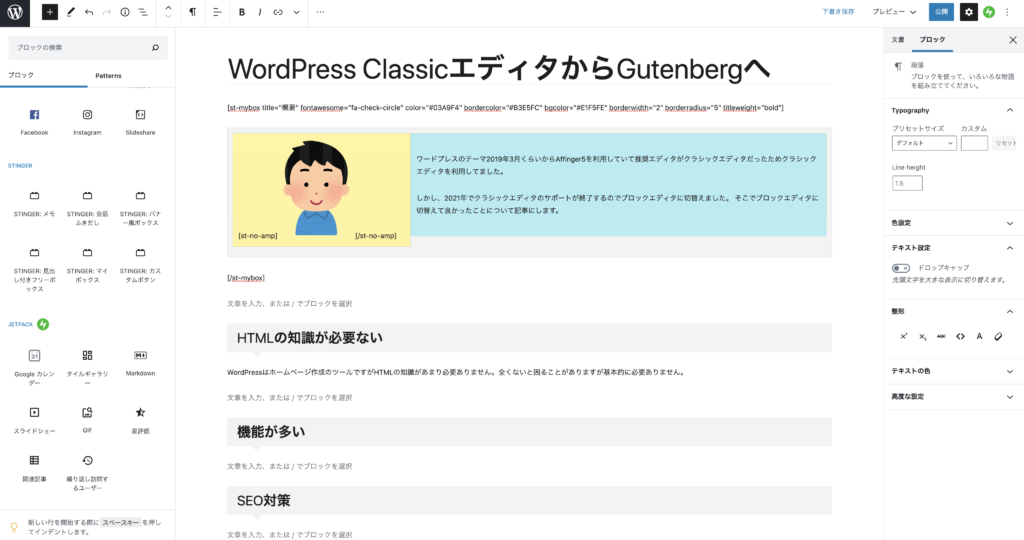
Task: Insert the GIF block
Action: (88, 420)
